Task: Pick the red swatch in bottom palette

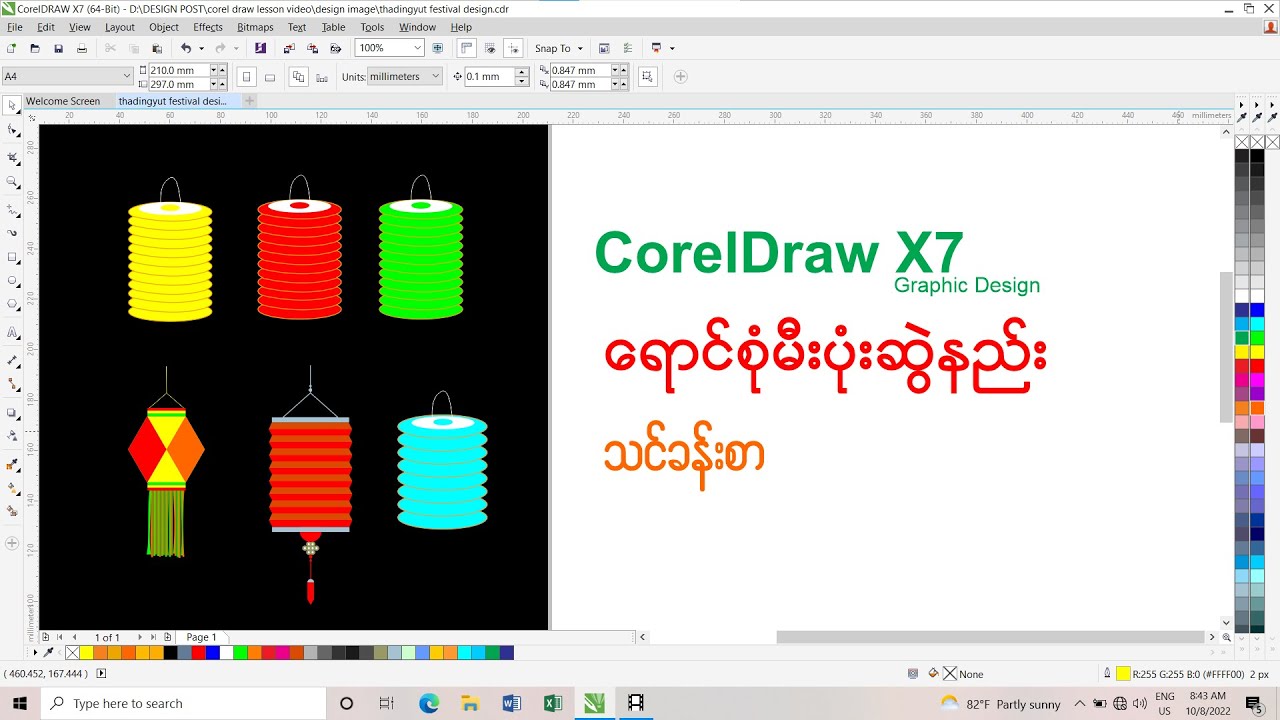Action: (199, 653)
